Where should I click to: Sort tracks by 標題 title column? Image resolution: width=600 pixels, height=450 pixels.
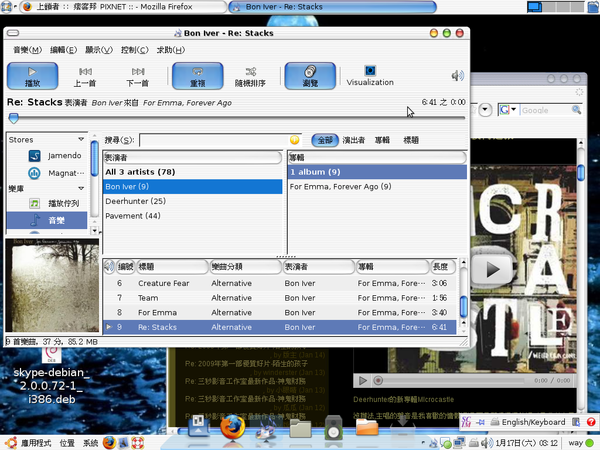tap(172, 266)
